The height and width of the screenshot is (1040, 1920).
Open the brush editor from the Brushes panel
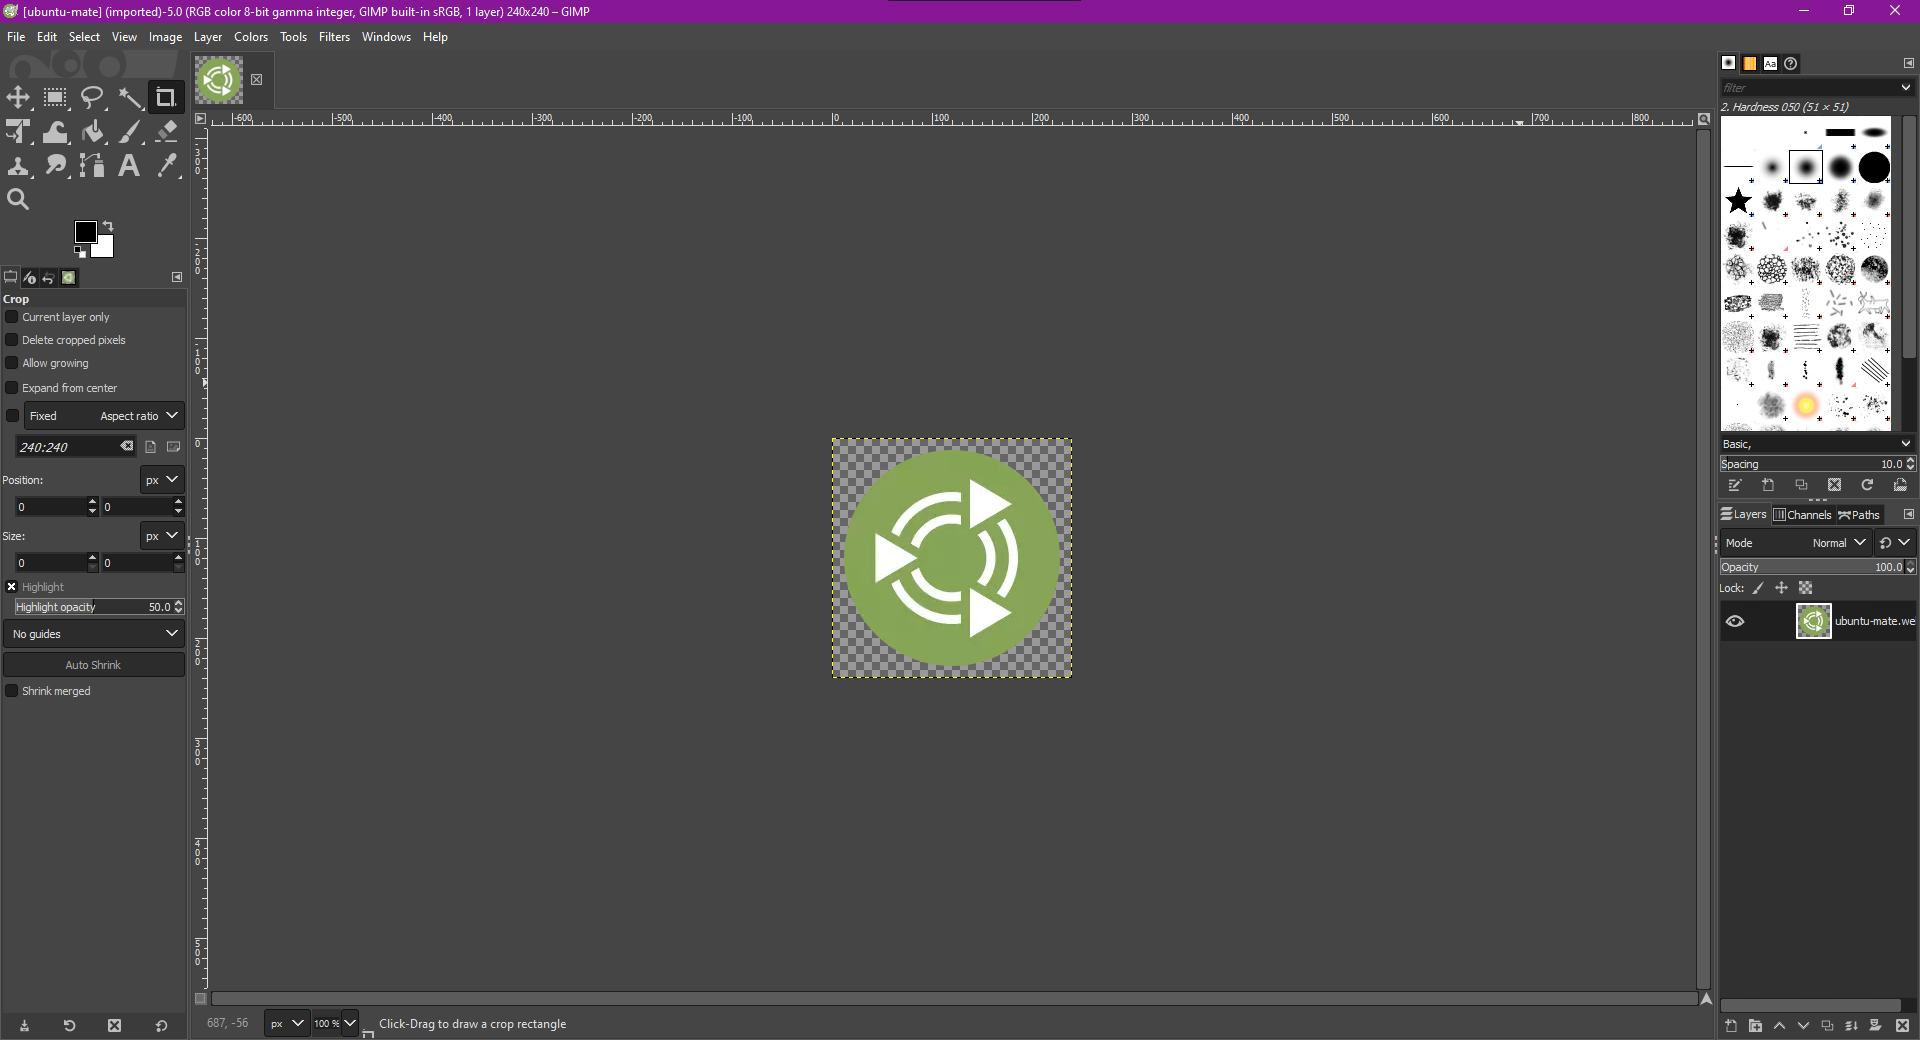point(1735,485)
